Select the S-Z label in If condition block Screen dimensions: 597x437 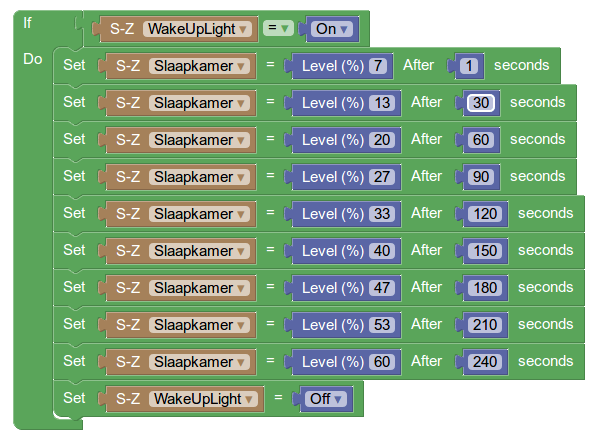pos(122,29)
